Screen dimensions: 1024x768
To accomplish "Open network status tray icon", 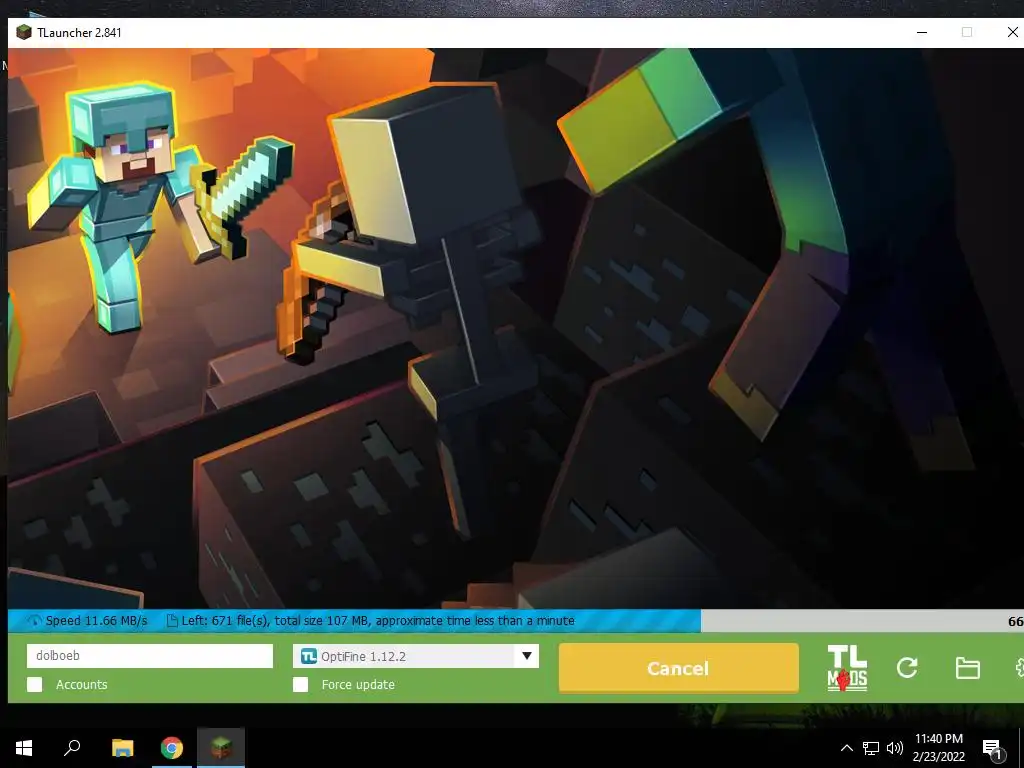I will [x=871, y=748].
